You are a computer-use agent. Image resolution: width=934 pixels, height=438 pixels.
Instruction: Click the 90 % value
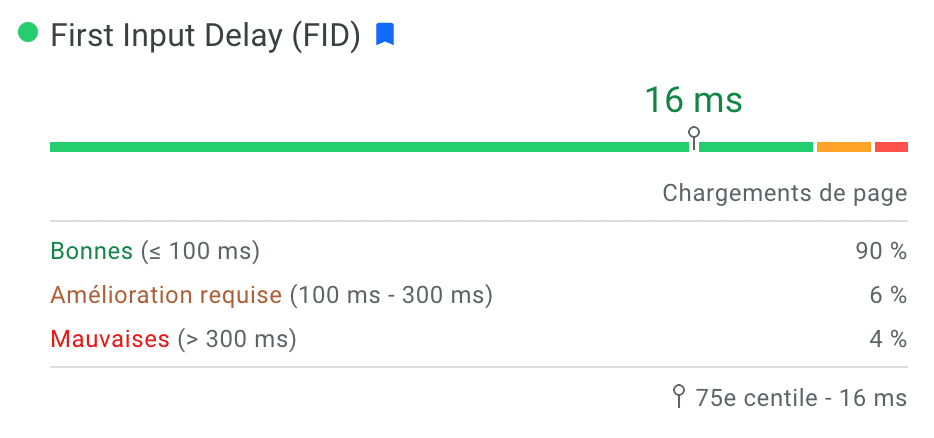click(882, 251)
